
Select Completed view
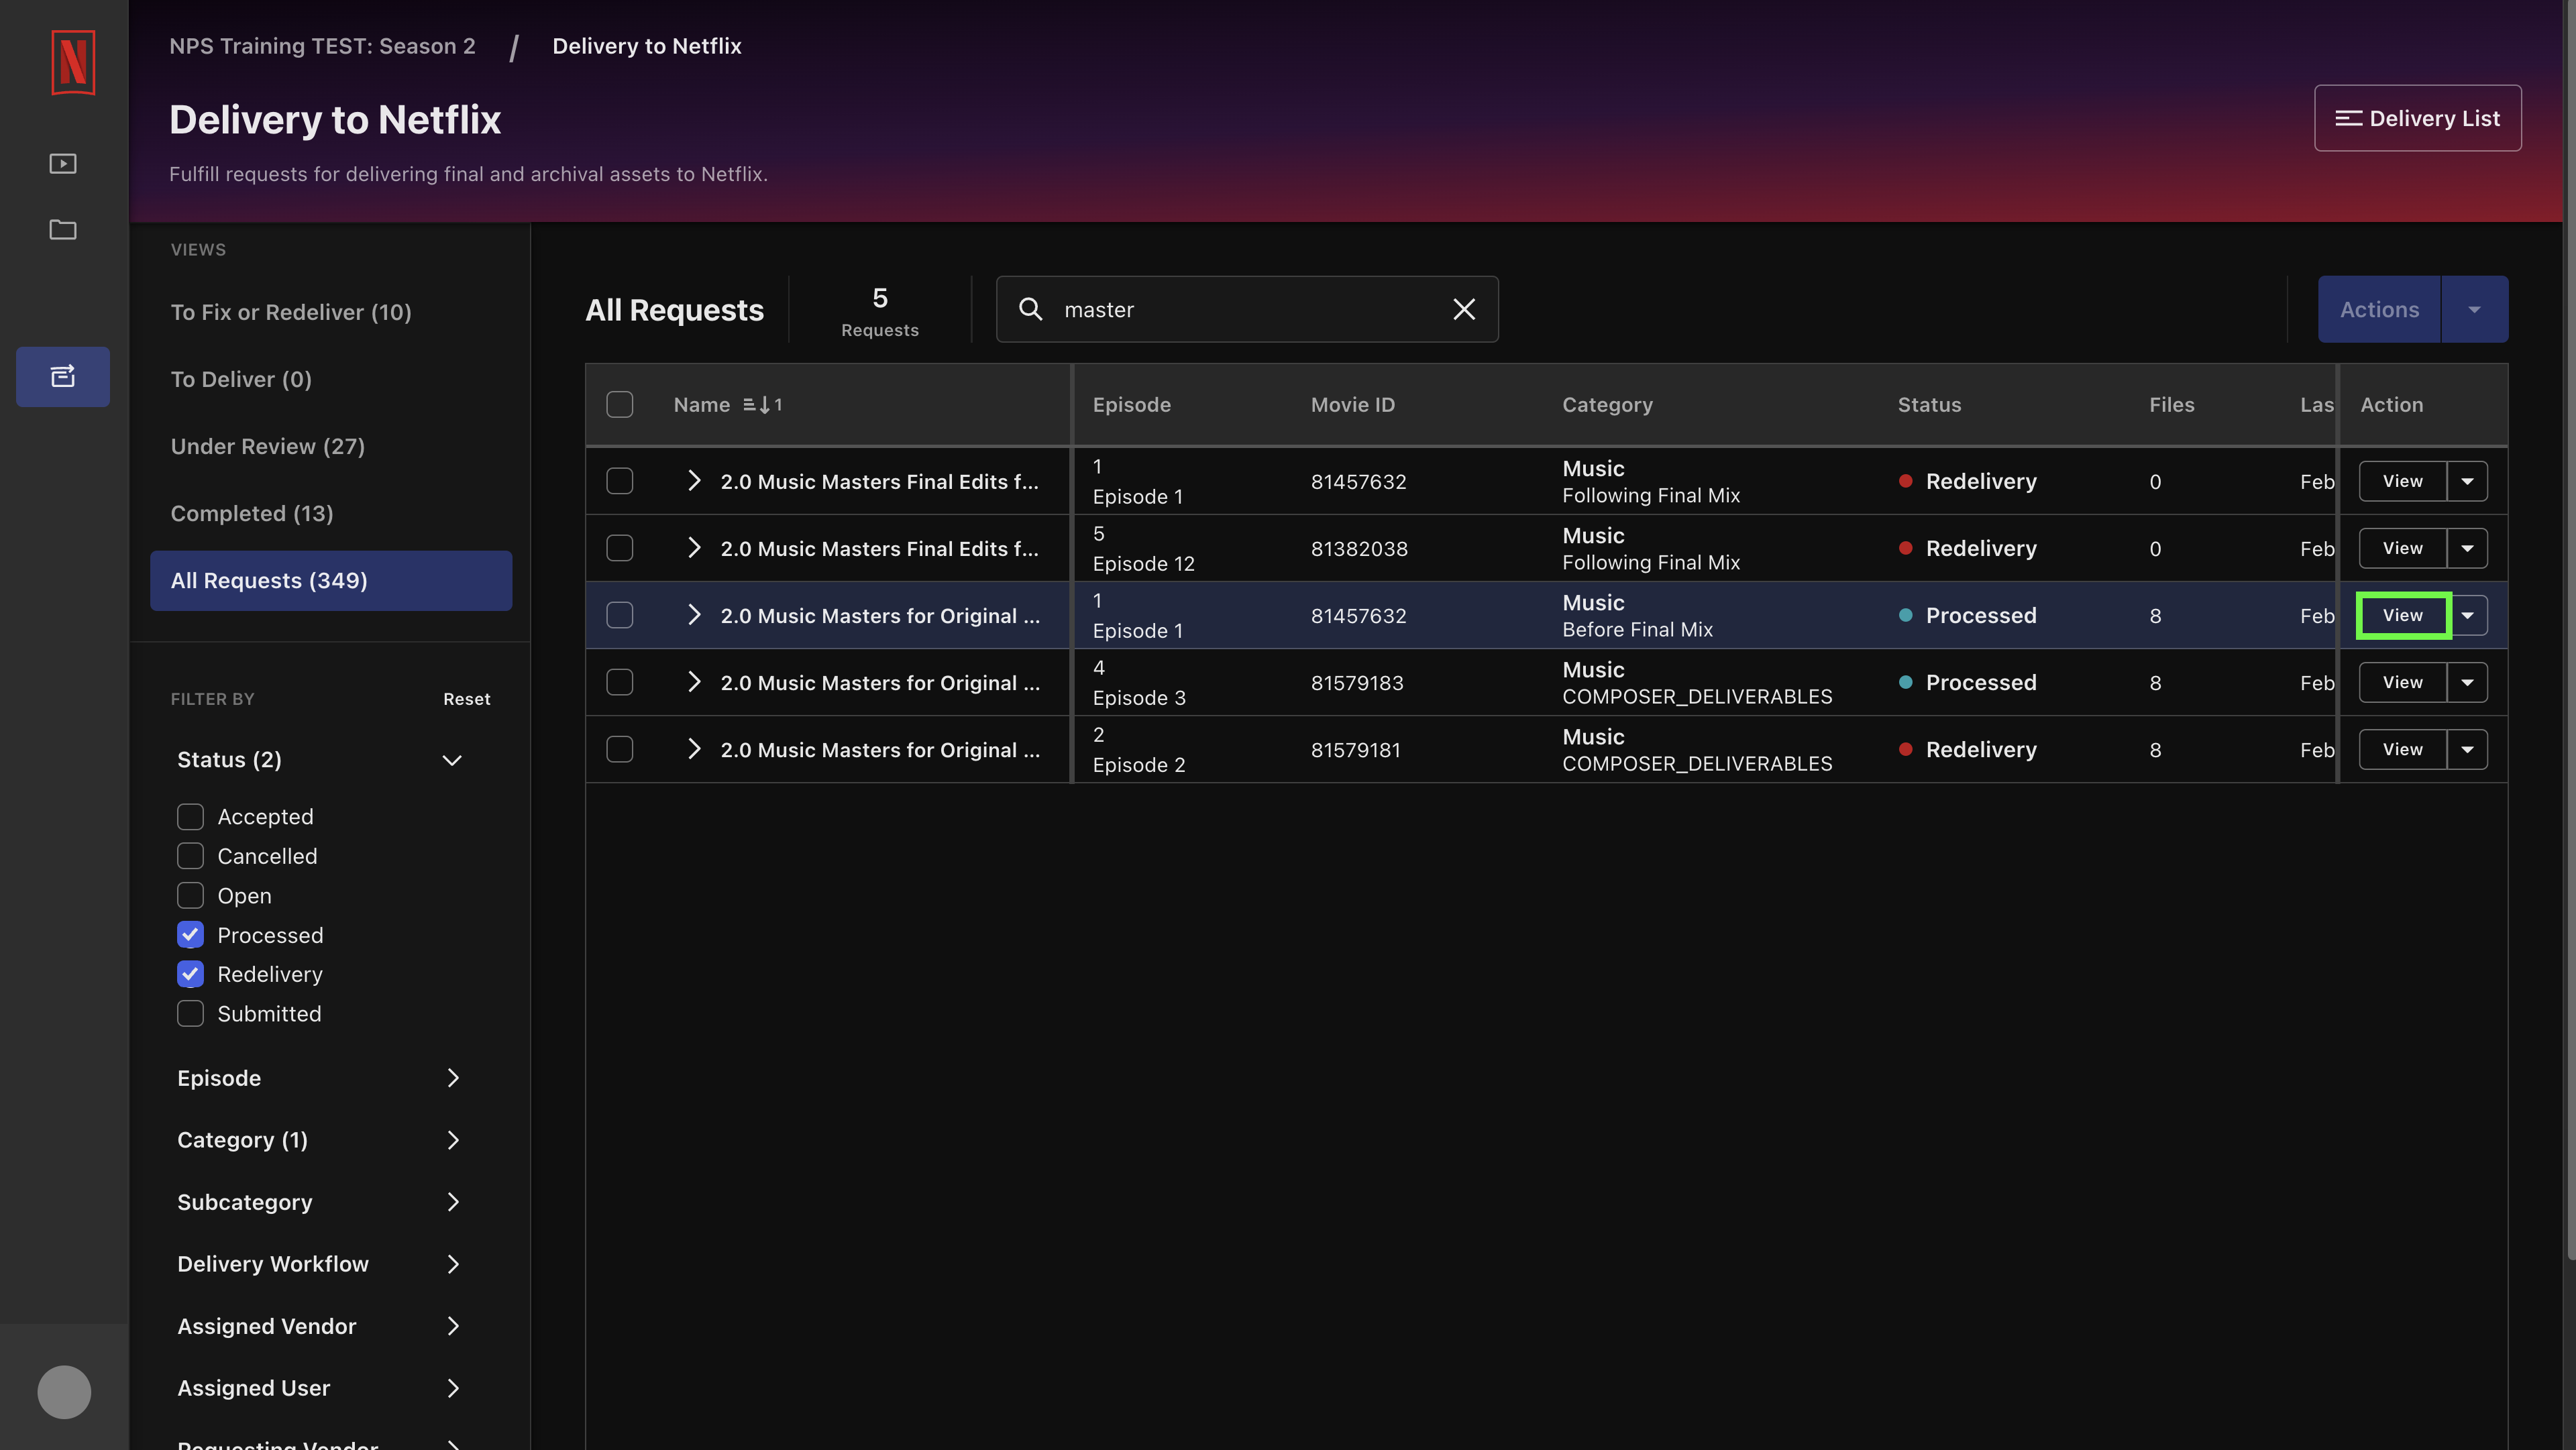[x=252, y=513]
